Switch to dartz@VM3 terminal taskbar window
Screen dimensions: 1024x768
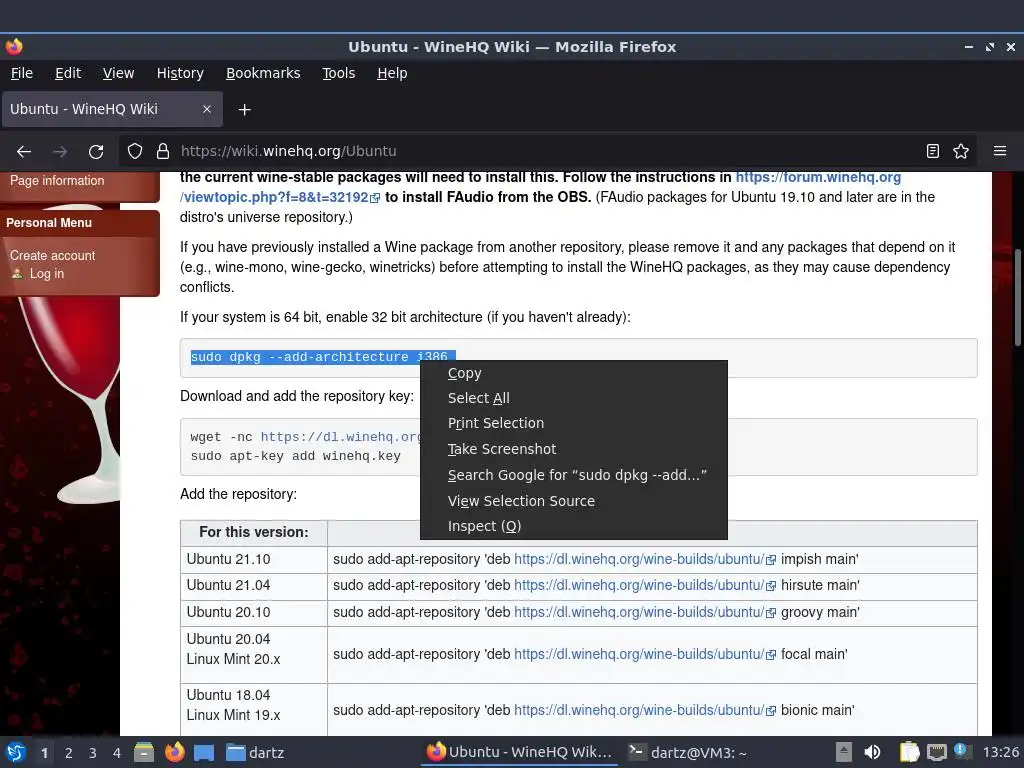pyautogui.click(x=688, y=752)
